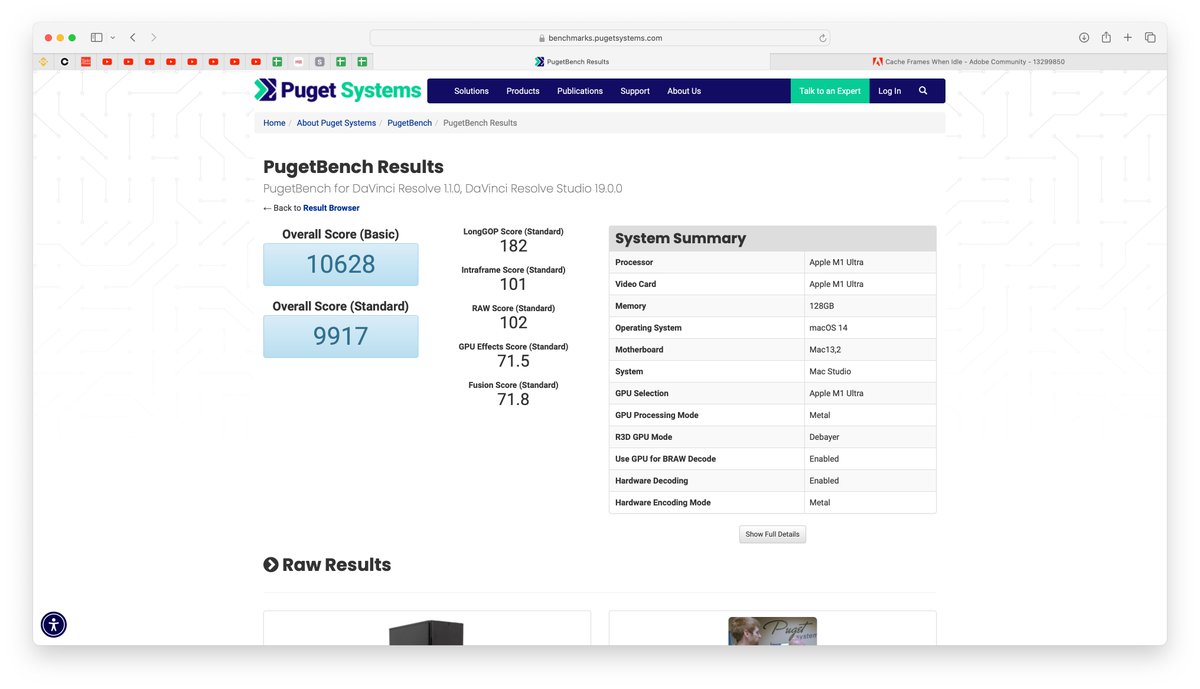Follow the Home breadcrumb link
The image size is (1200, 689).
274,123
